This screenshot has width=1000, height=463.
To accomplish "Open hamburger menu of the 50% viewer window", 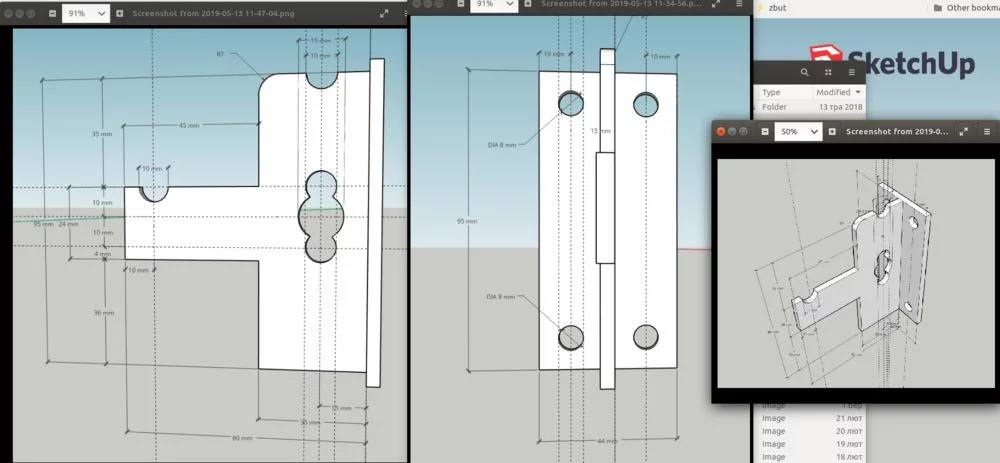I will (x=988, y=131).
